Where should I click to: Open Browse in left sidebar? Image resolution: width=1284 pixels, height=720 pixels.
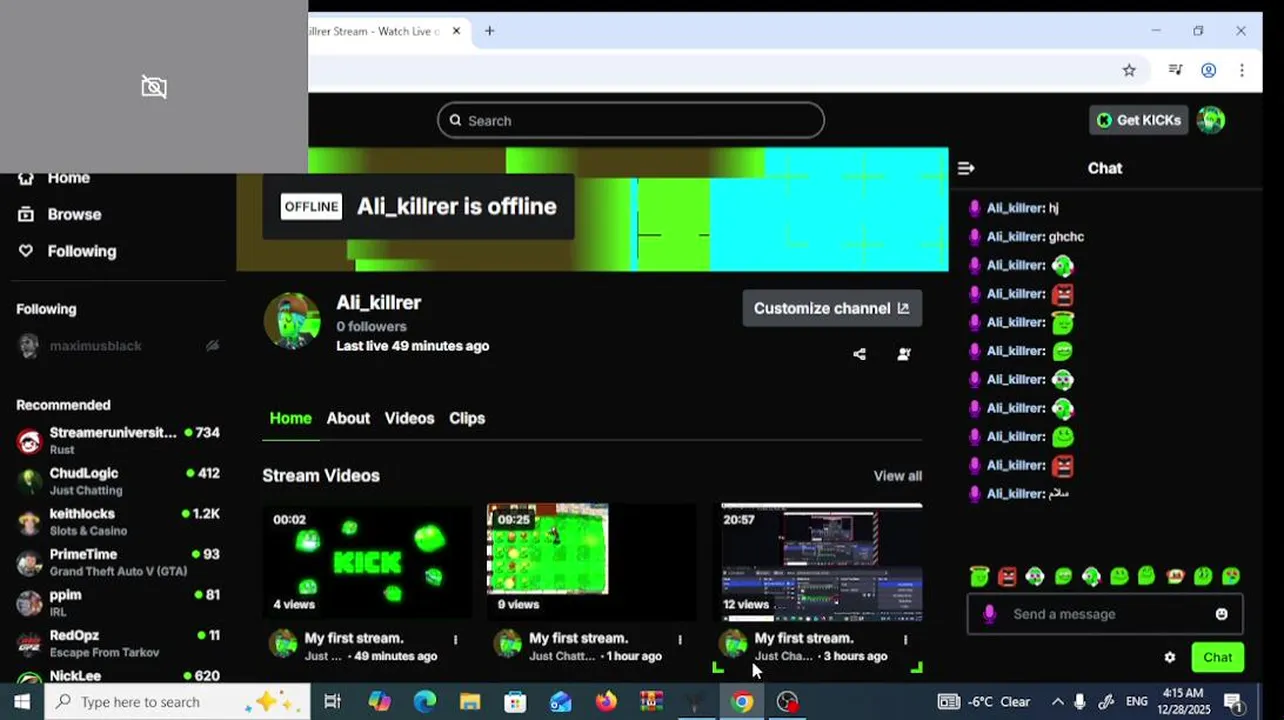60,214
